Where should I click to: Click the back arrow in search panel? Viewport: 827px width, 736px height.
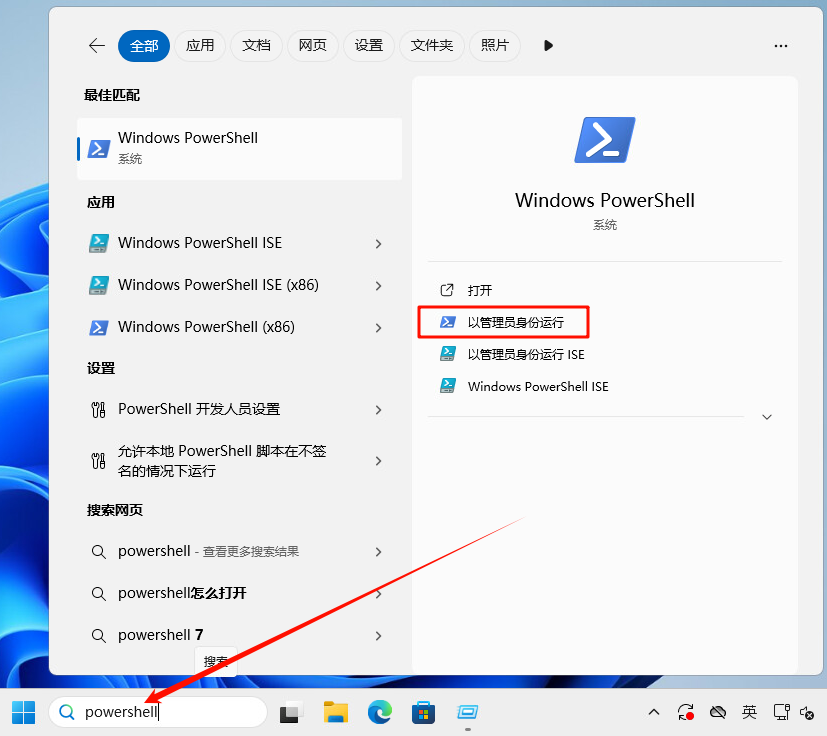96,45
